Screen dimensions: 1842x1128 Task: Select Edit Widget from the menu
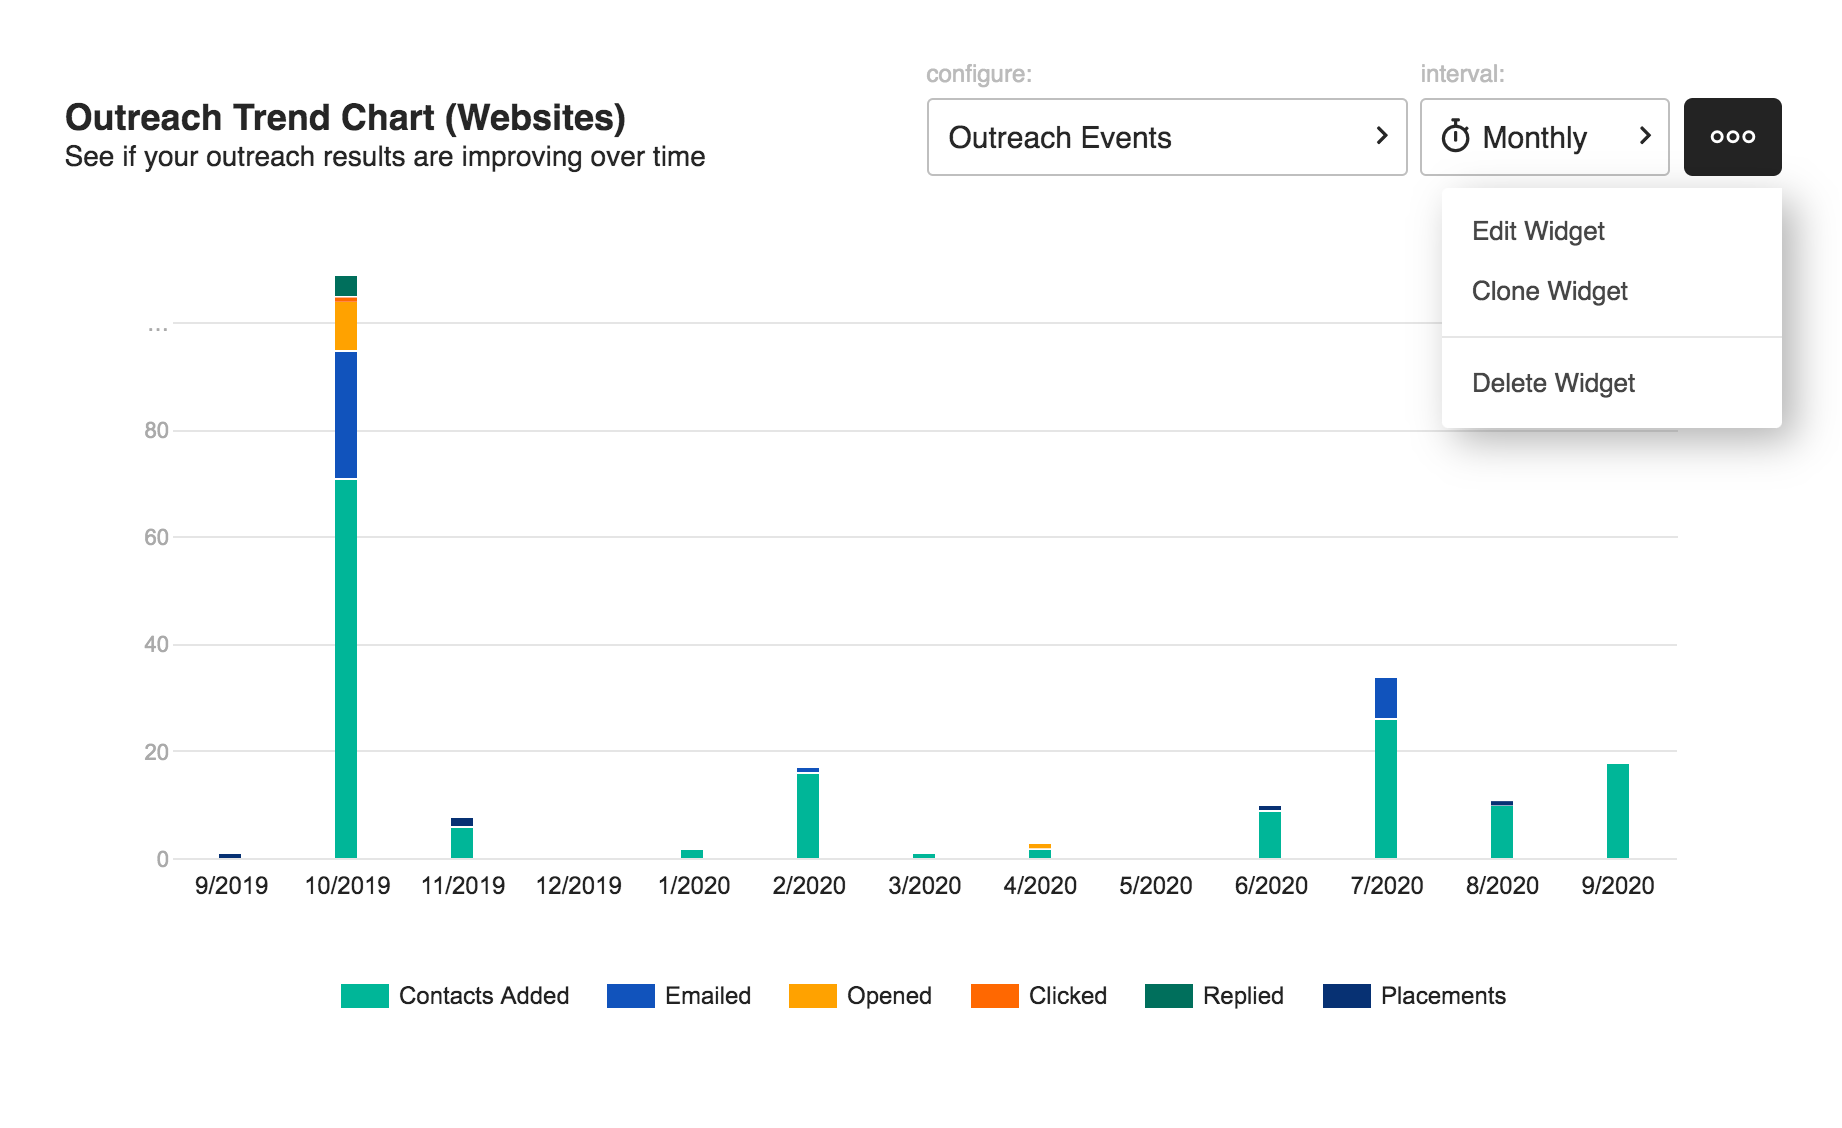1537,231
